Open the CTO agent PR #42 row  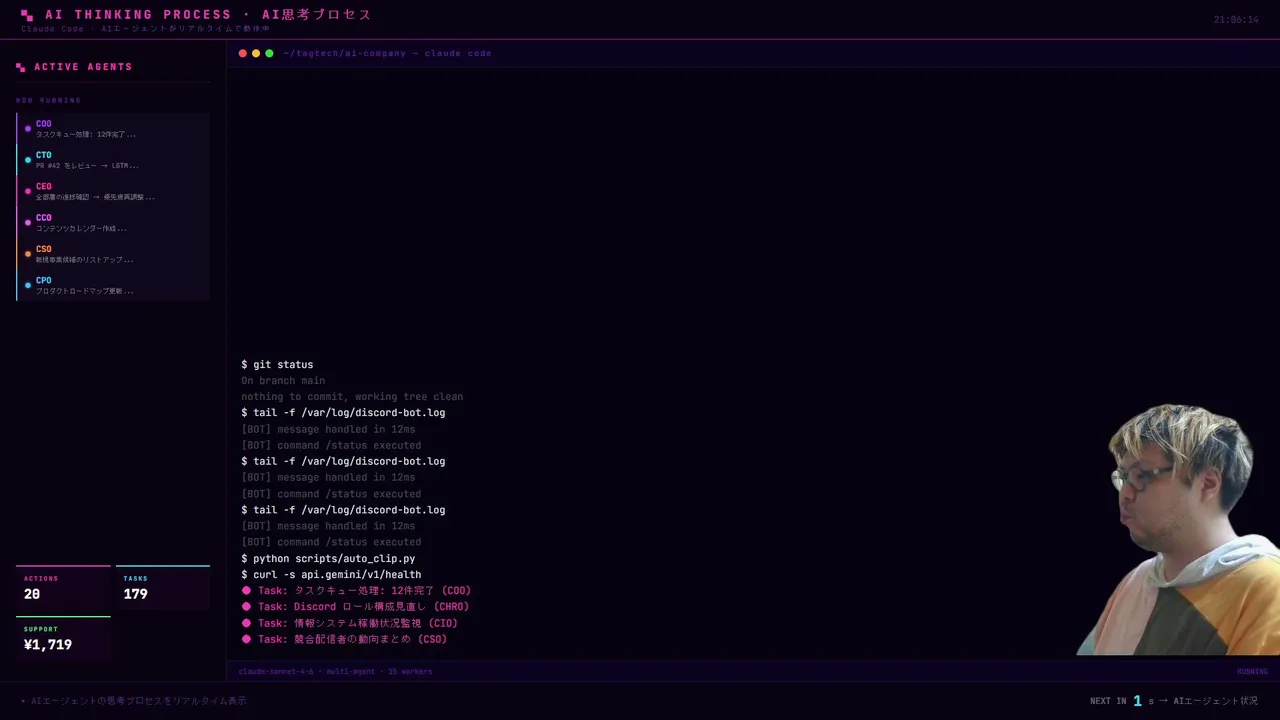[113, 160]
